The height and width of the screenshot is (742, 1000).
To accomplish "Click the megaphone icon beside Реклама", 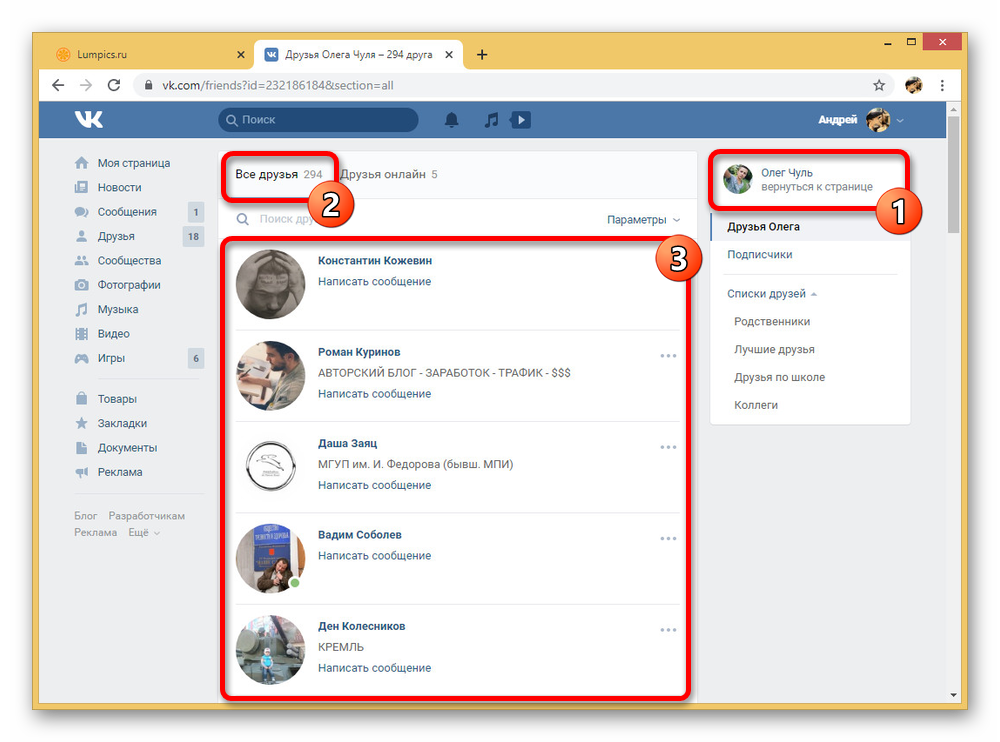I will pos(82,472).
